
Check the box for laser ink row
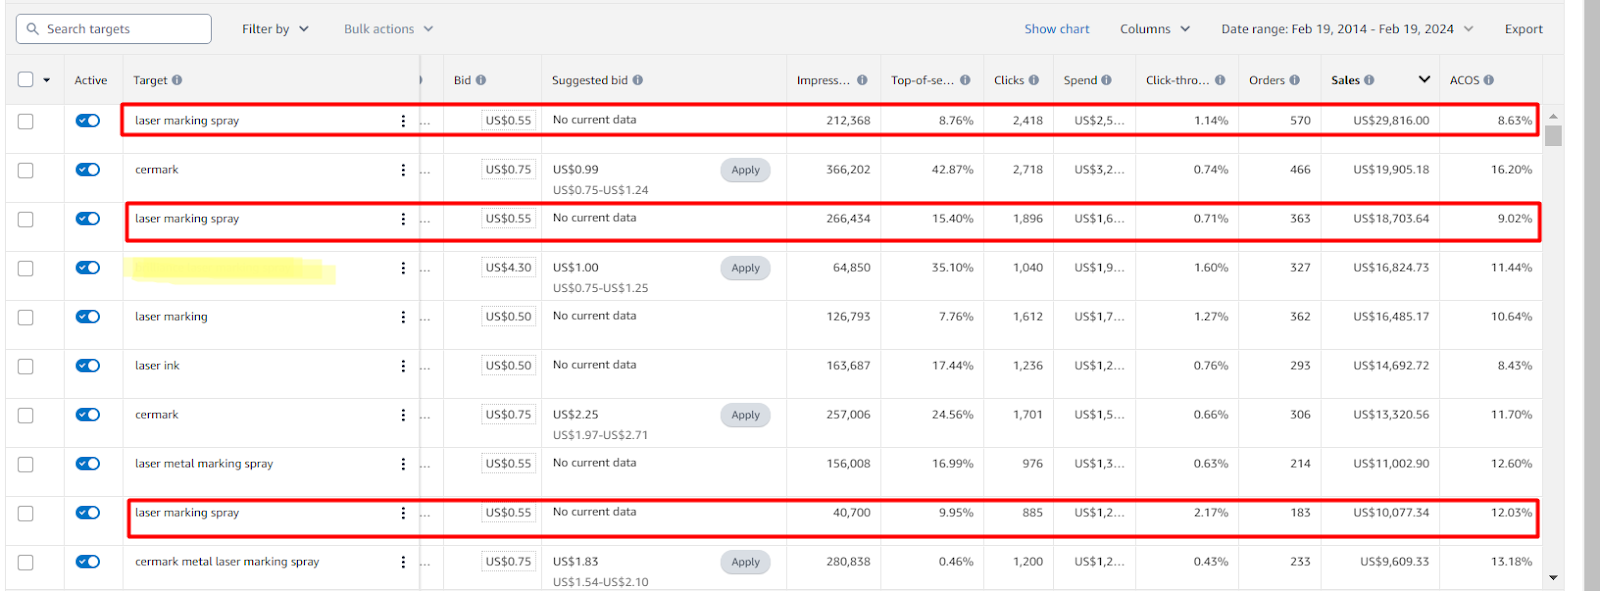coord(26,366)
